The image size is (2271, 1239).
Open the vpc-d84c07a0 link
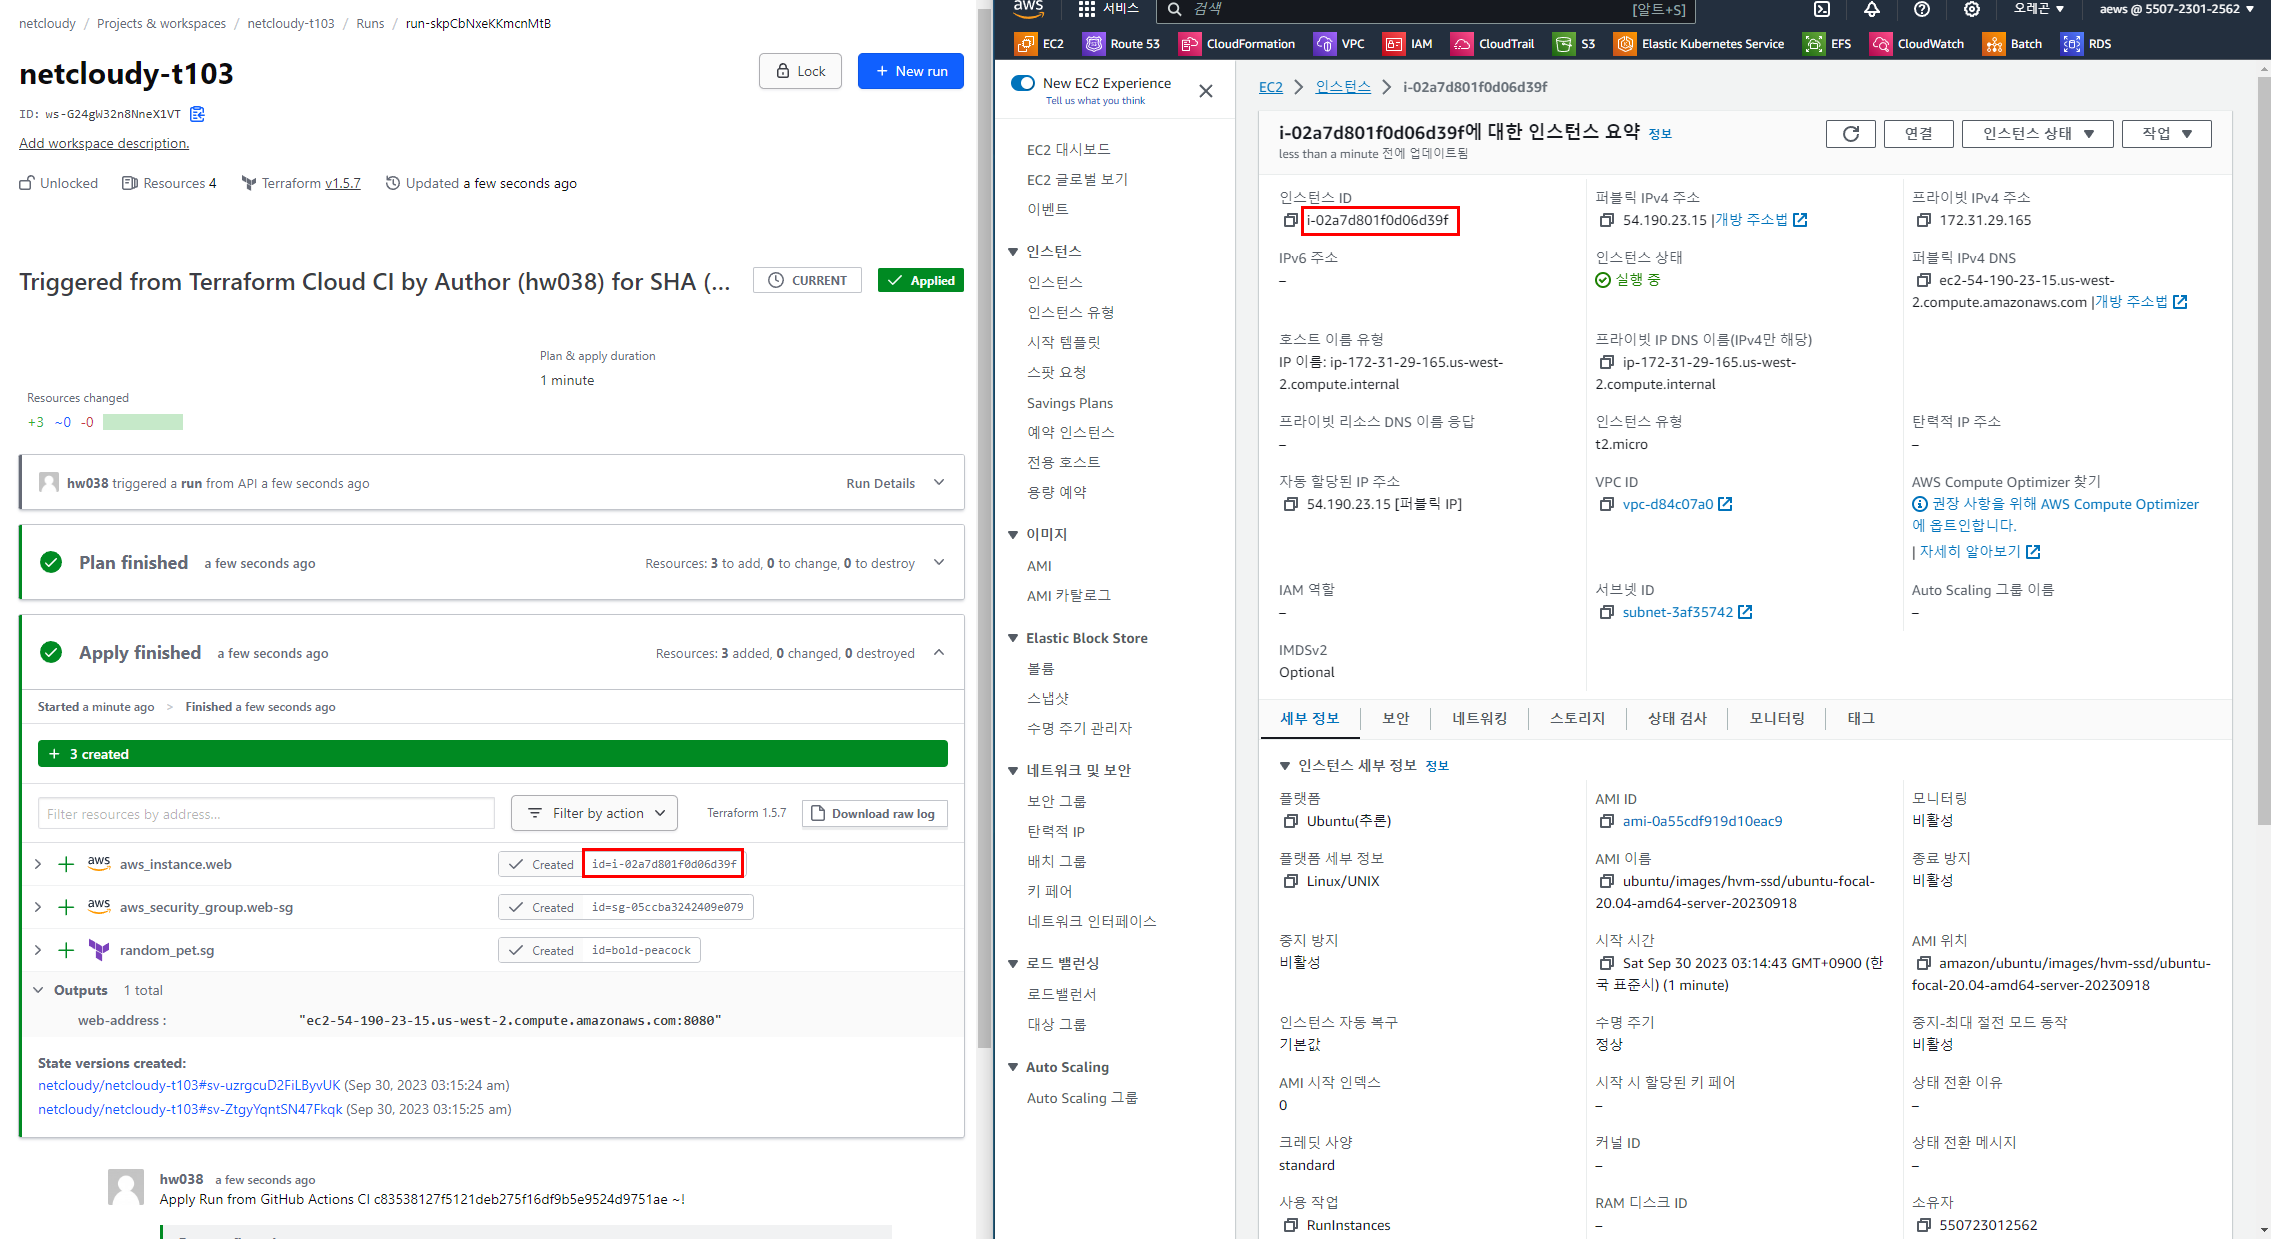pyautogui.click(x=1667, y=504)
